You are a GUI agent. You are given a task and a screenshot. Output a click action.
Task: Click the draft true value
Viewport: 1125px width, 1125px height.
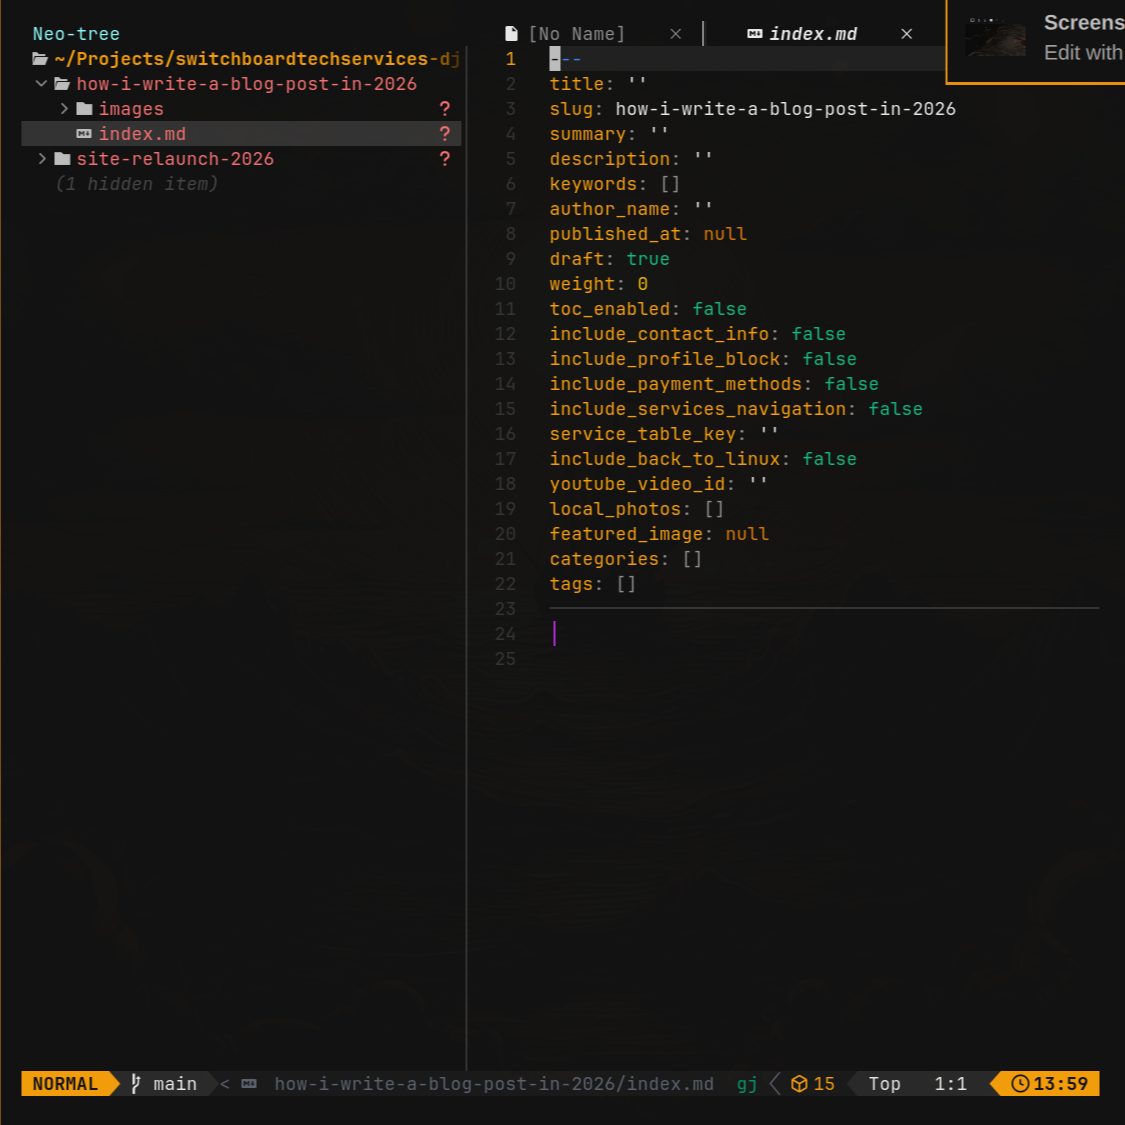pyautogui.click(x=648, y=259)
